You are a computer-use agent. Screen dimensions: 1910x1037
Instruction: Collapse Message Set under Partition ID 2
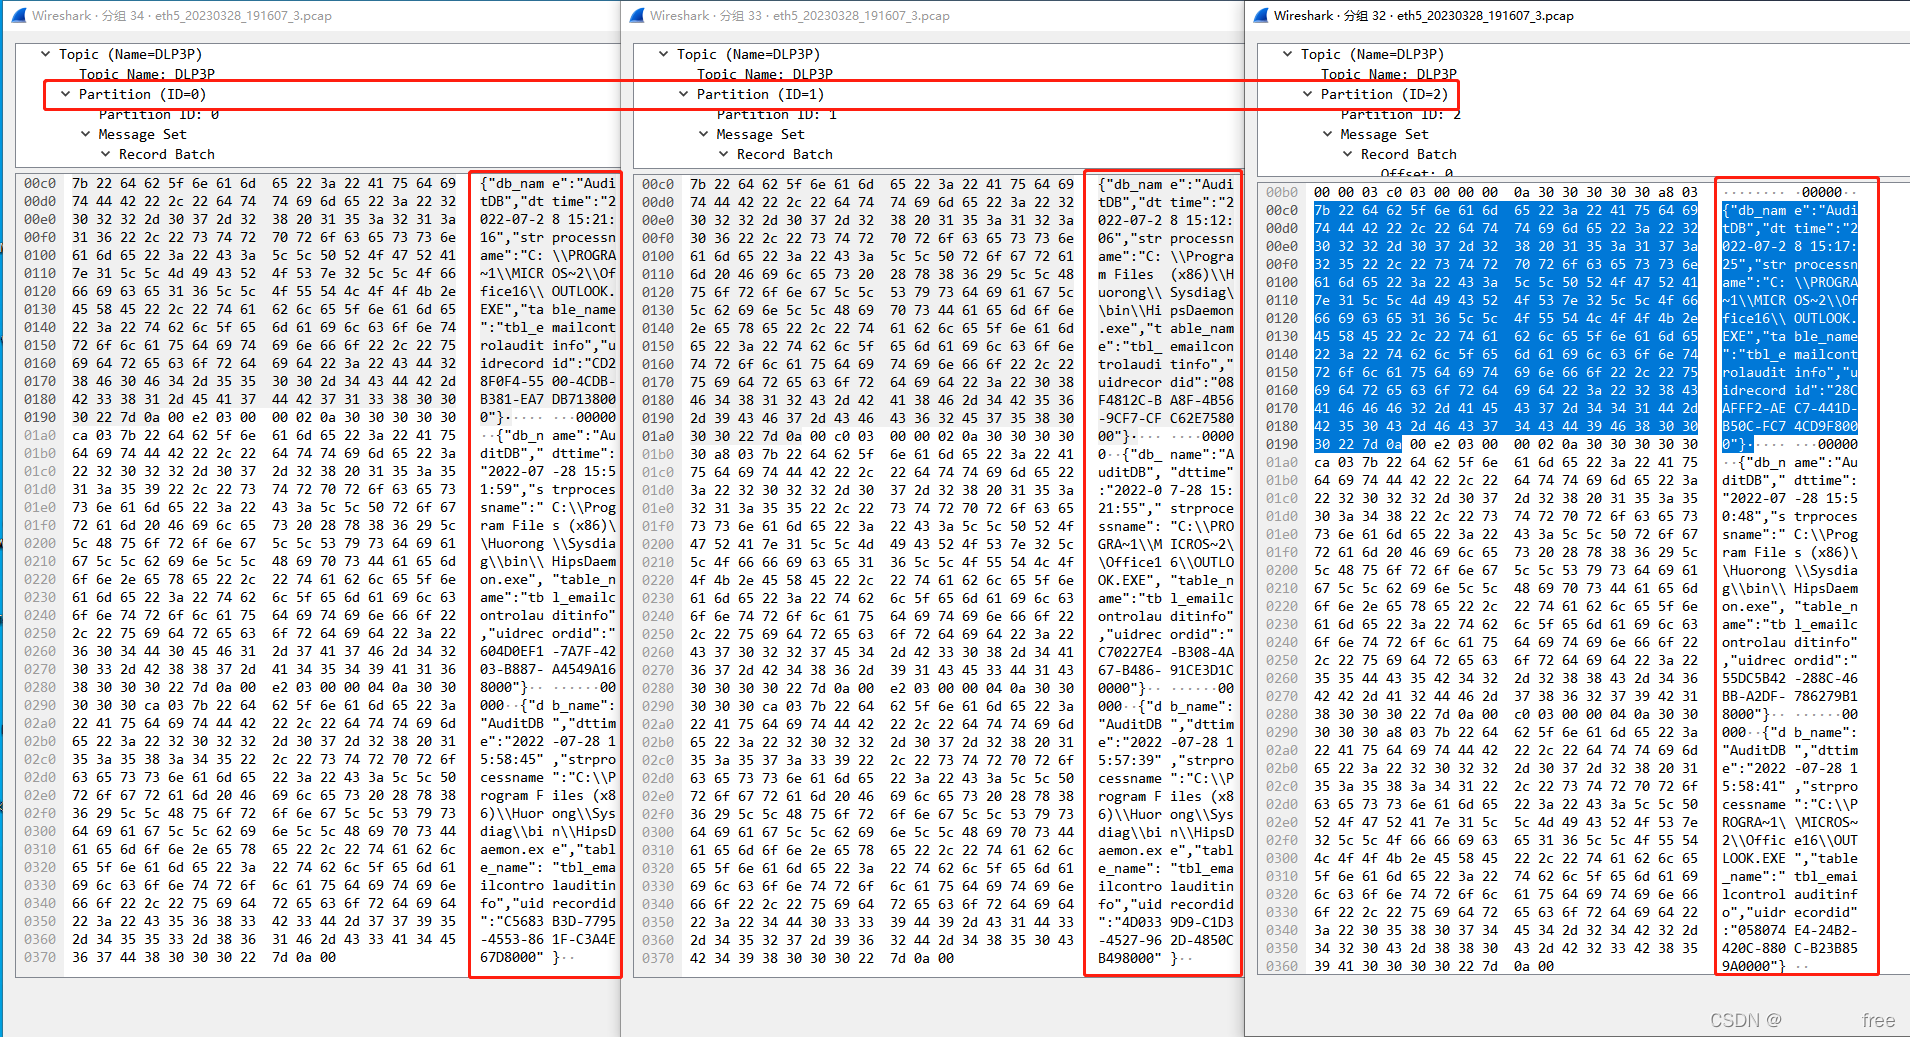(x=1327, y=134)
